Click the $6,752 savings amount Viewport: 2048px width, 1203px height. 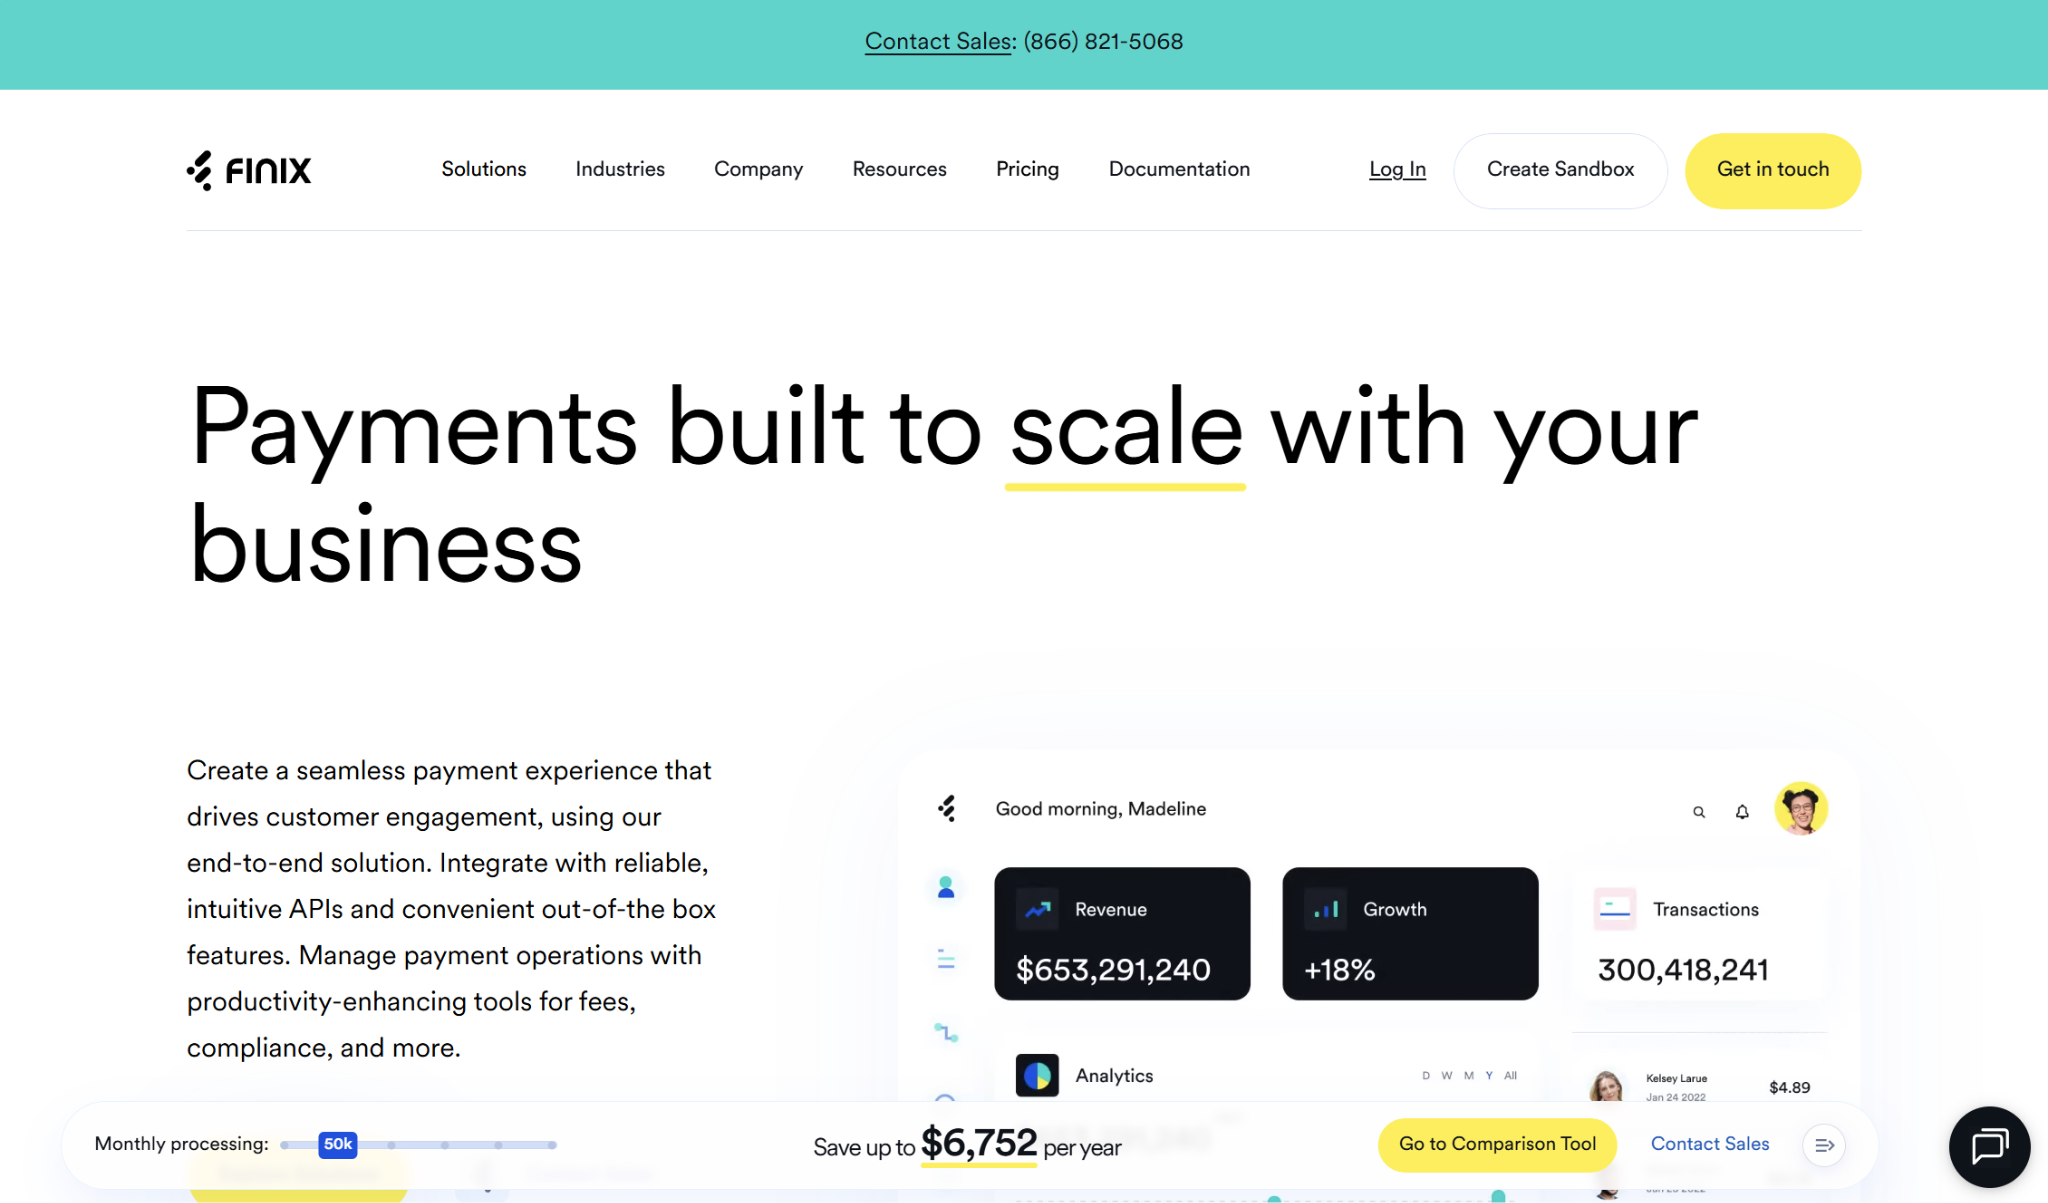click(979, 1142)
